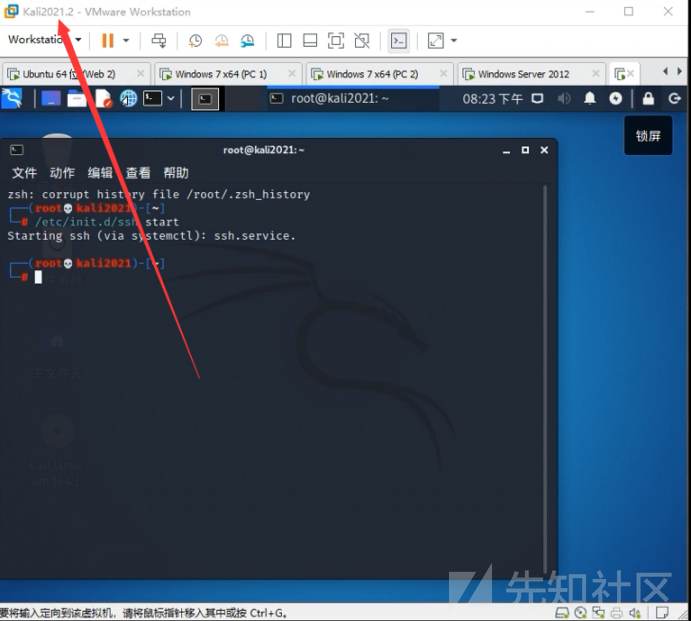Send Ctrl+Alt+Del to the virtual machine

coord(159,41)
